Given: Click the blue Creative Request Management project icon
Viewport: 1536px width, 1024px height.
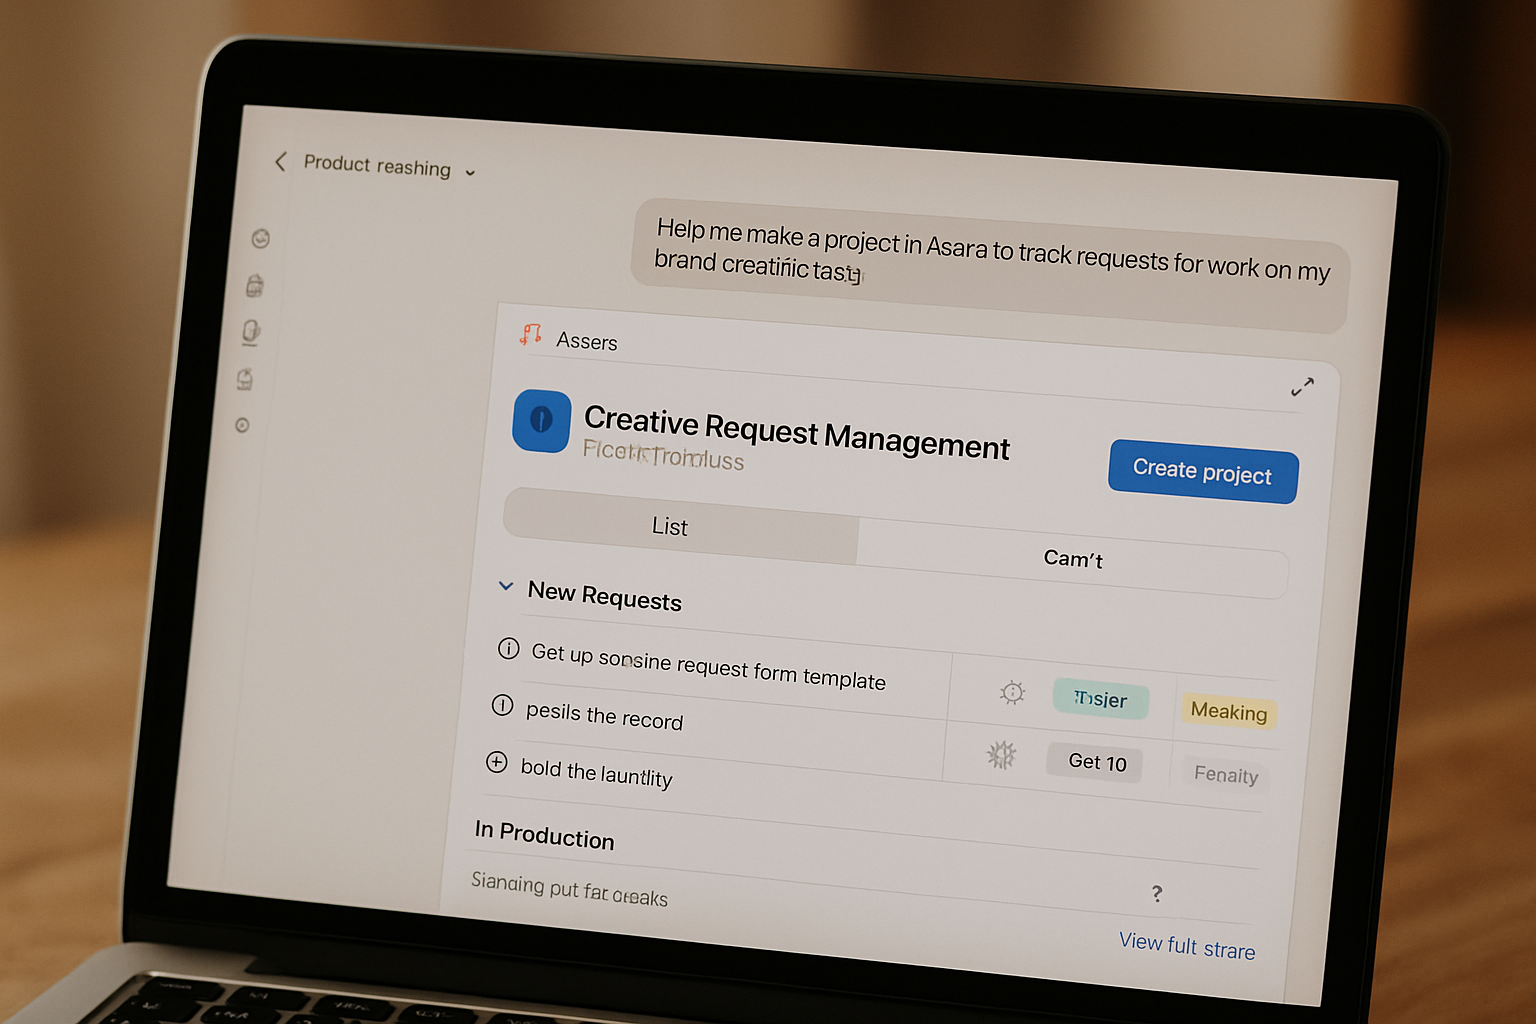Looking at the screenshot, I should tap(541, 422).
